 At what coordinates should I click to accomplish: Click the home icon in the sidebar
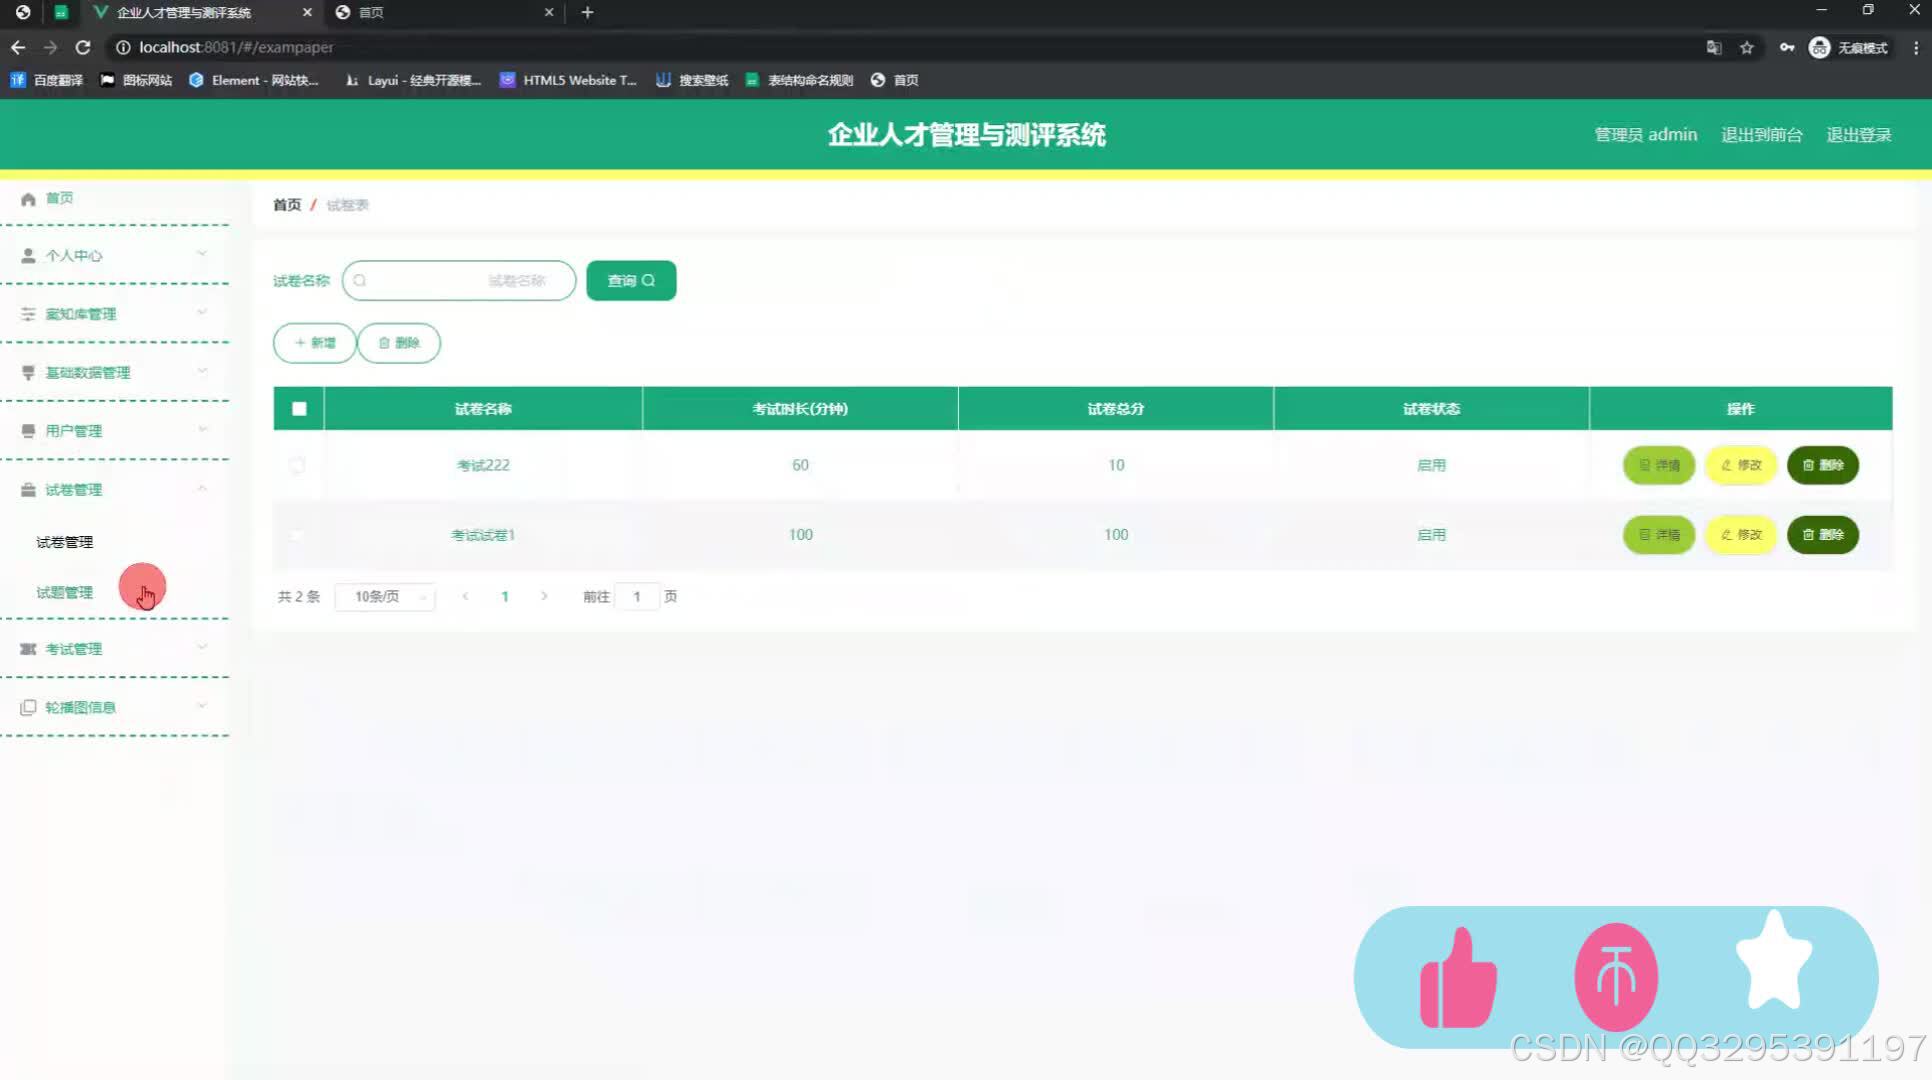click(x=28, y=199)
